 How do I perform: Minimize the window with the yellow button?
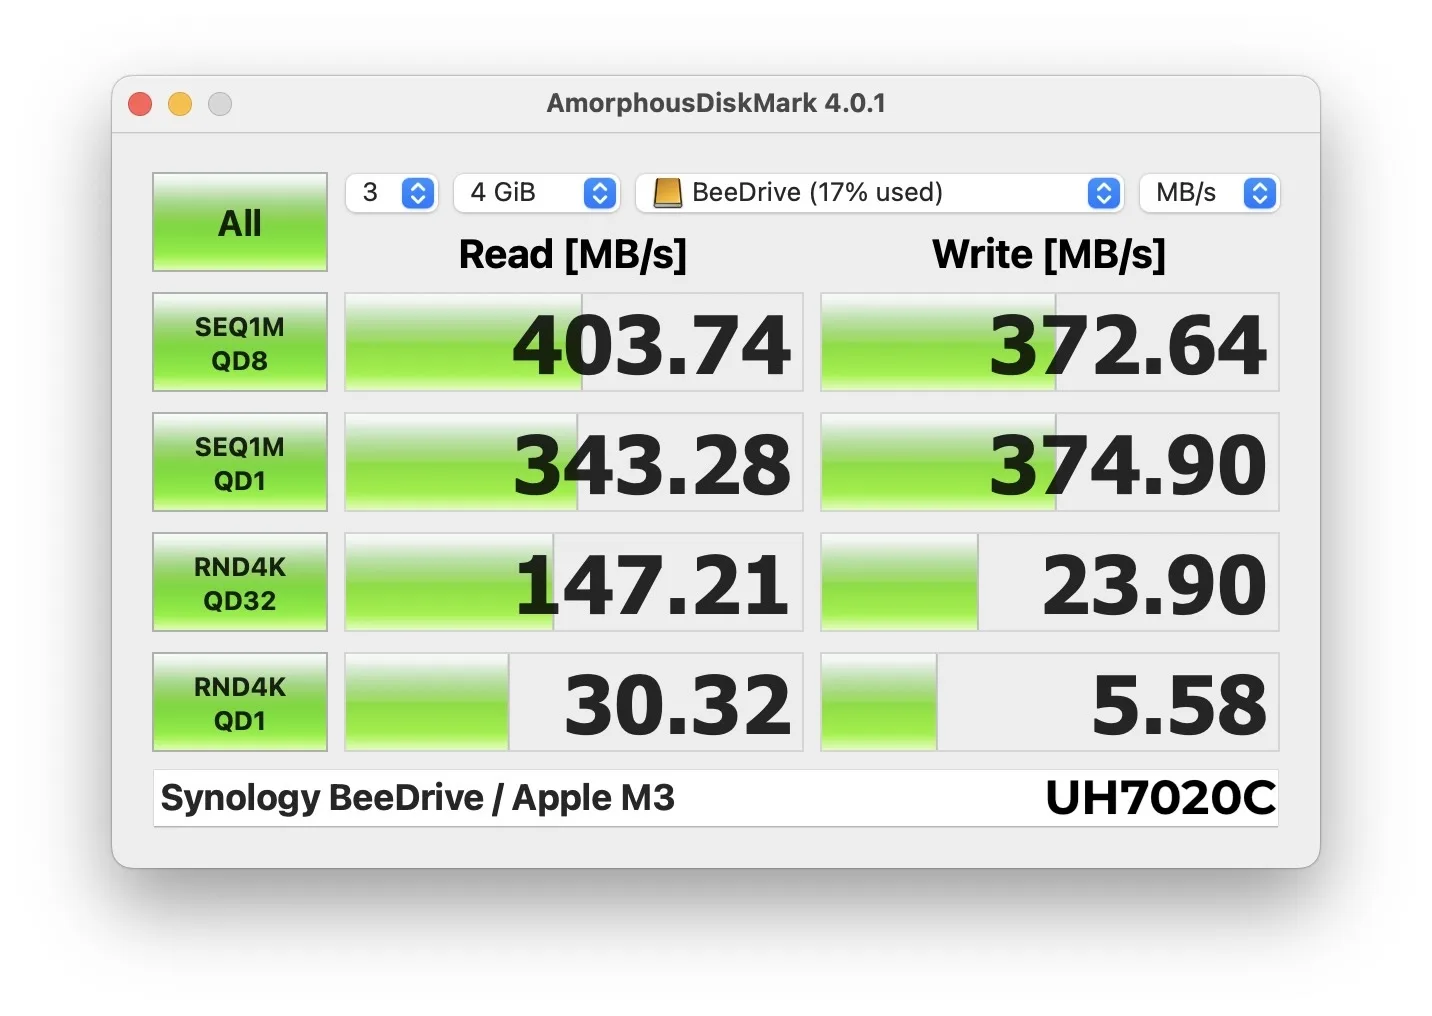tap(180, 104)
